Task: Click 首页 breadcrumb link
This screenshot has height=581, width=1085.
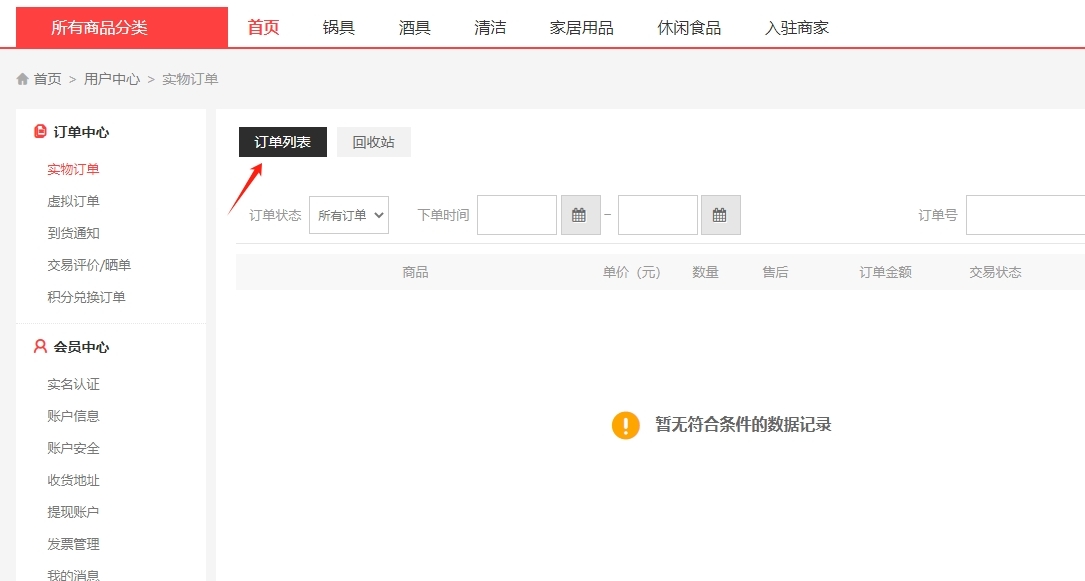Action: [48, 79]
